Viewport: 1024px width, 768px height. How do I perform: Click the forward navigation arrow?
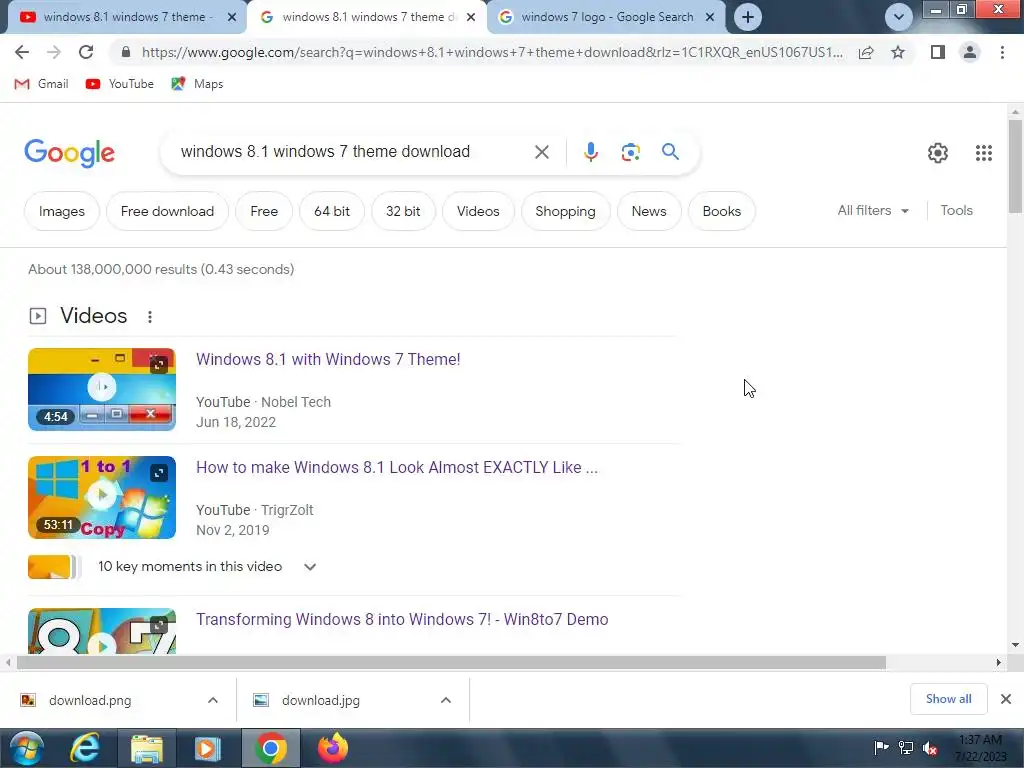tap(54, 52)
